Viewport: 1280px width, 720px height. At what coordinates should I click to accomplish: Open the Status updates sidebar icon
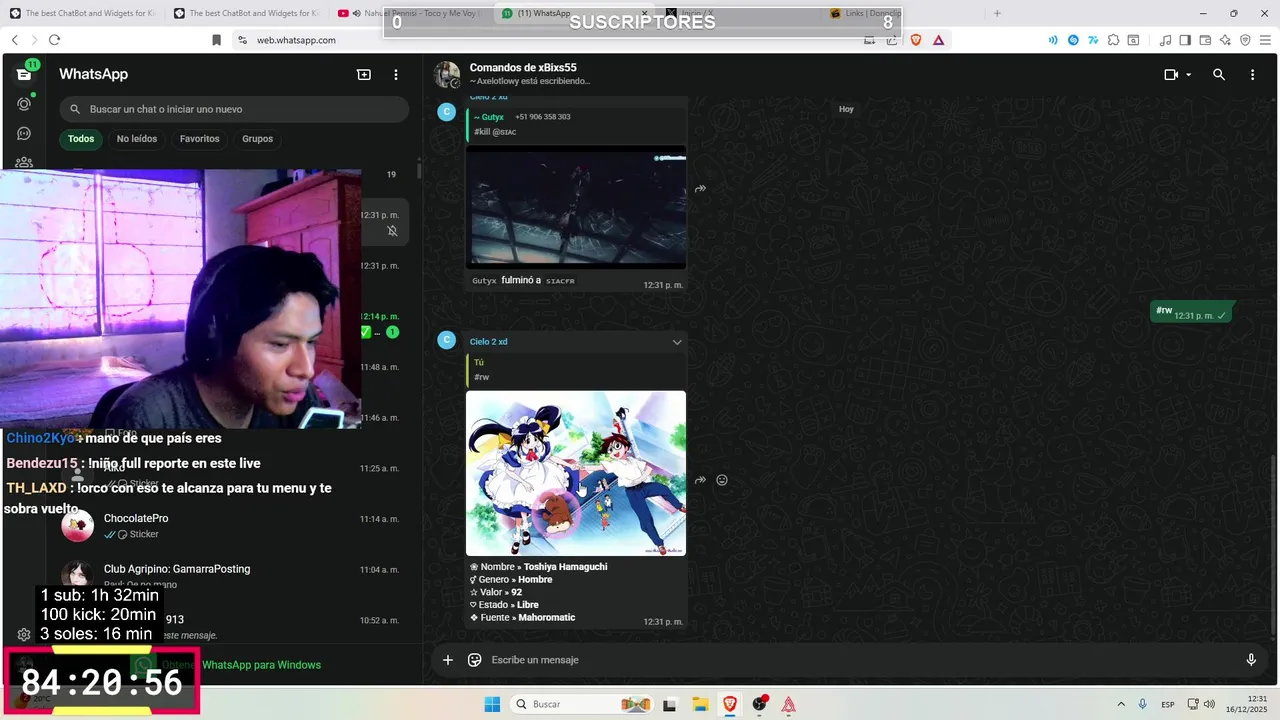[x=24, y=104]
